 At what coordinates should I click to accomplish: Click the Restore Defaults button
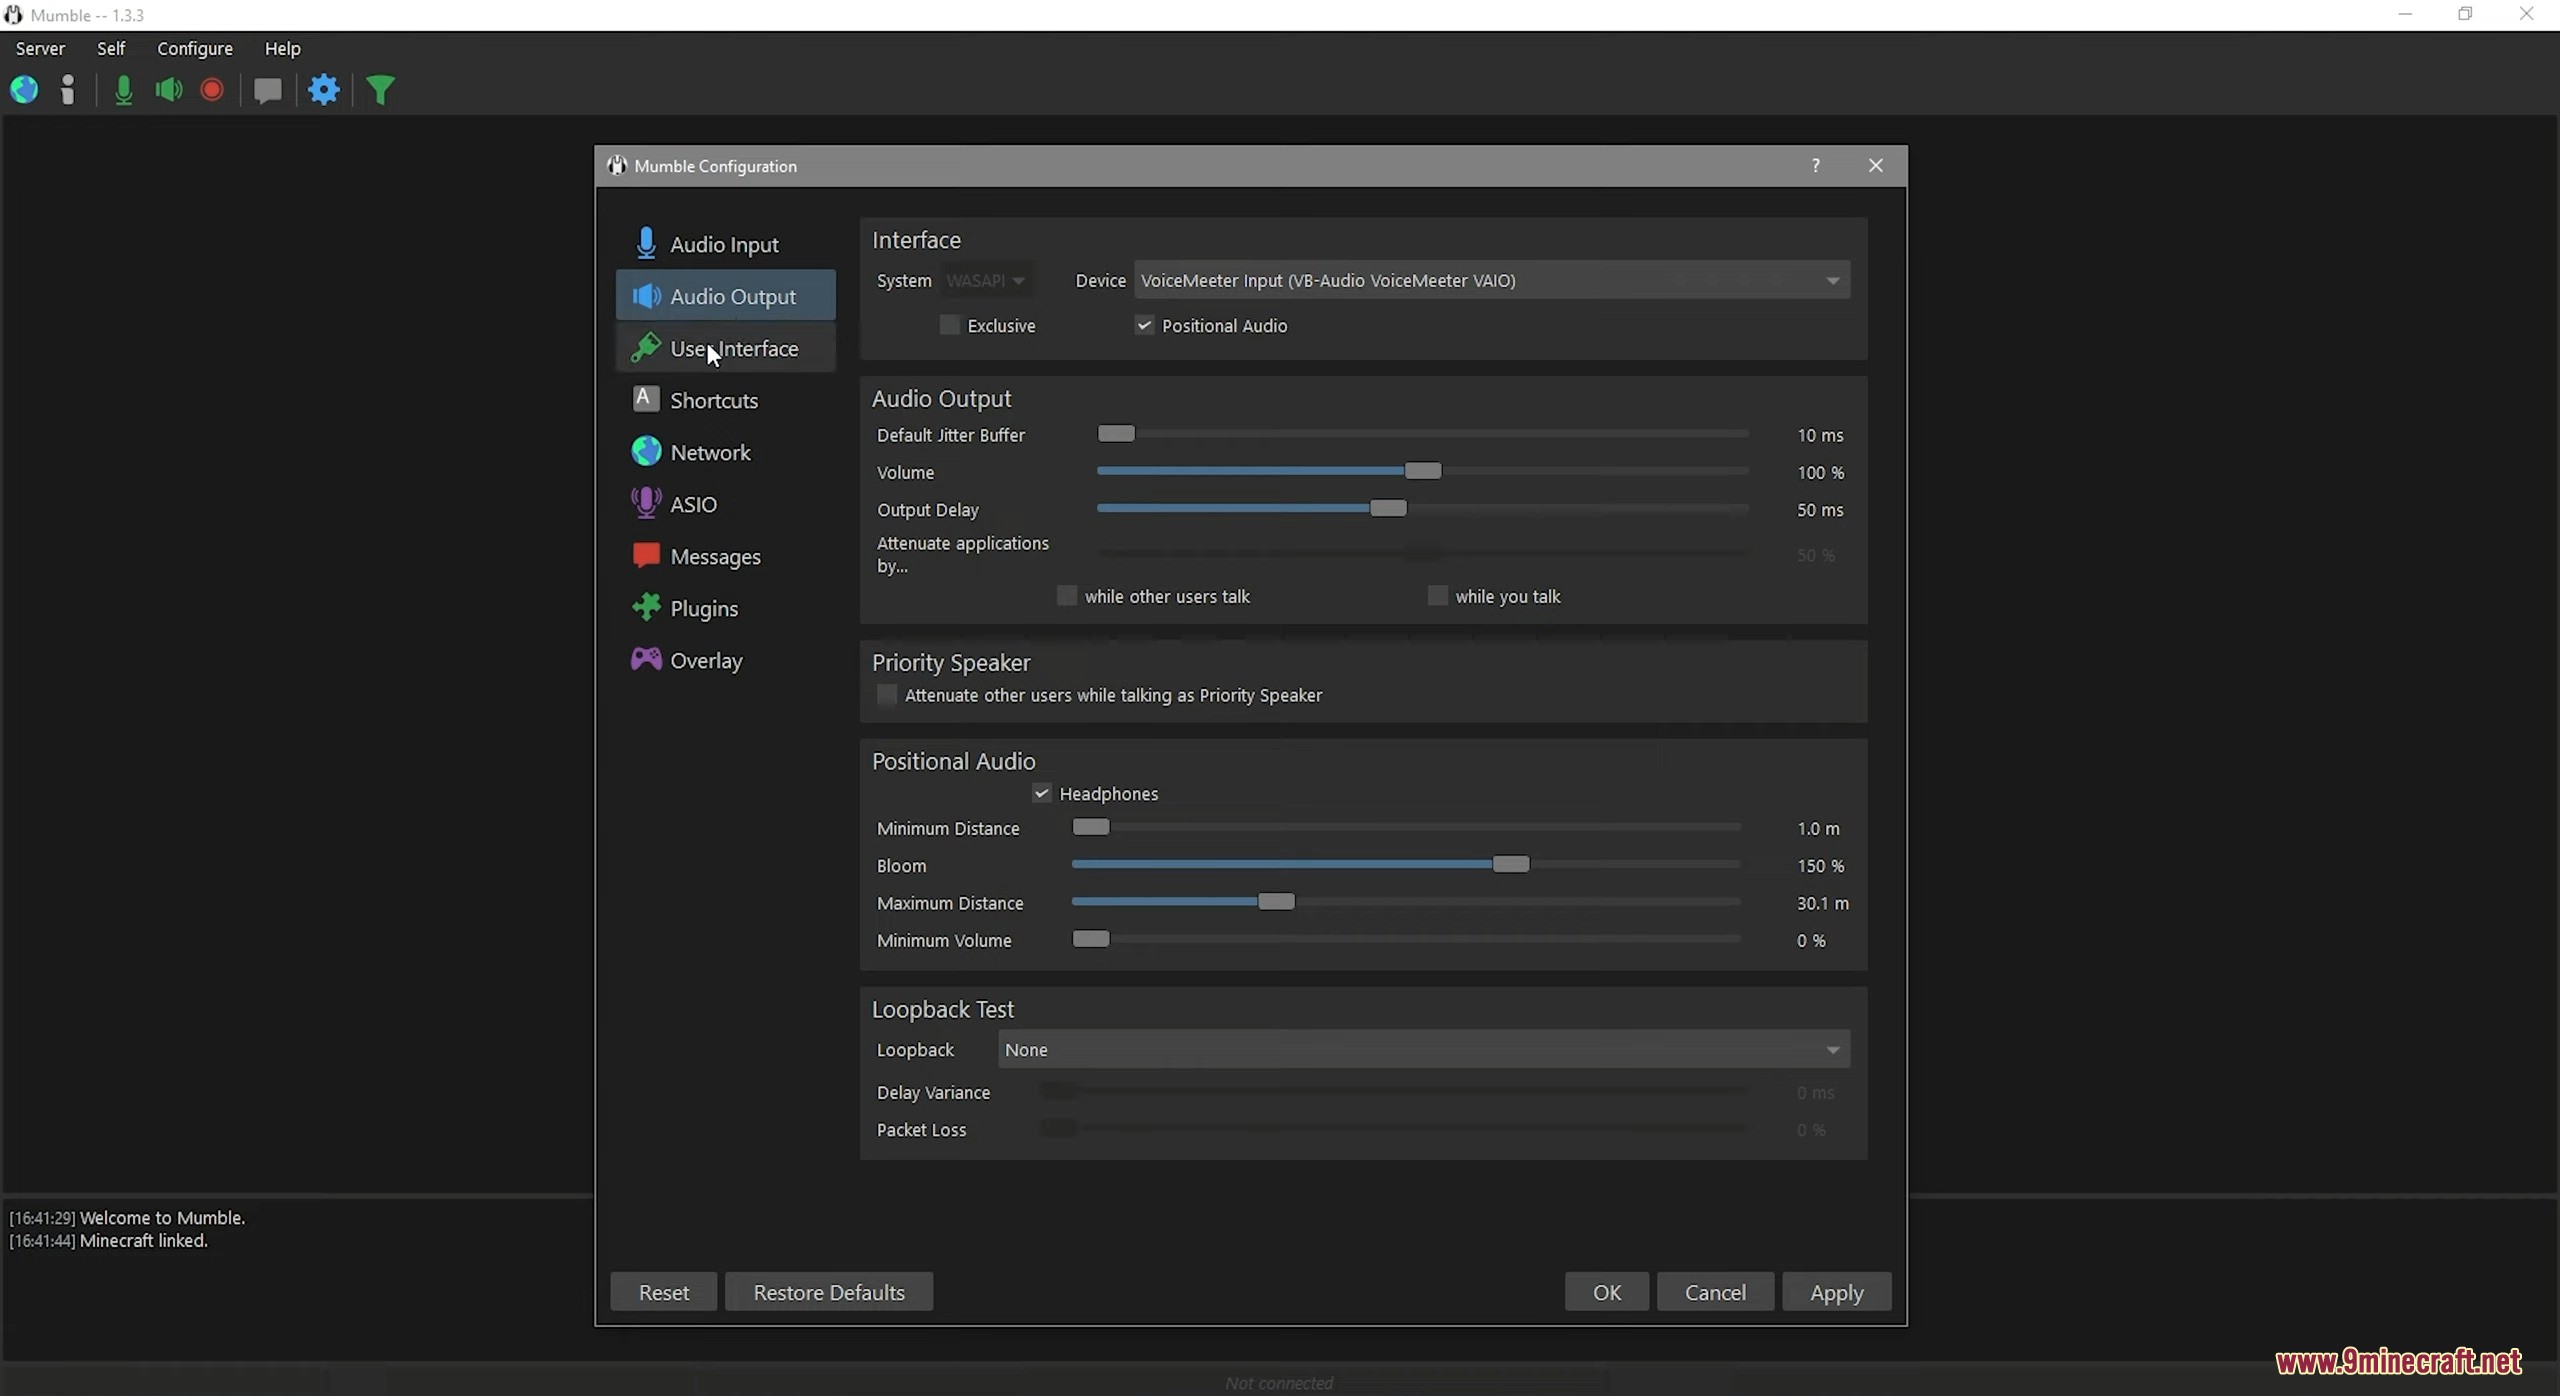pyautogui.click(x=829, y=1291)
